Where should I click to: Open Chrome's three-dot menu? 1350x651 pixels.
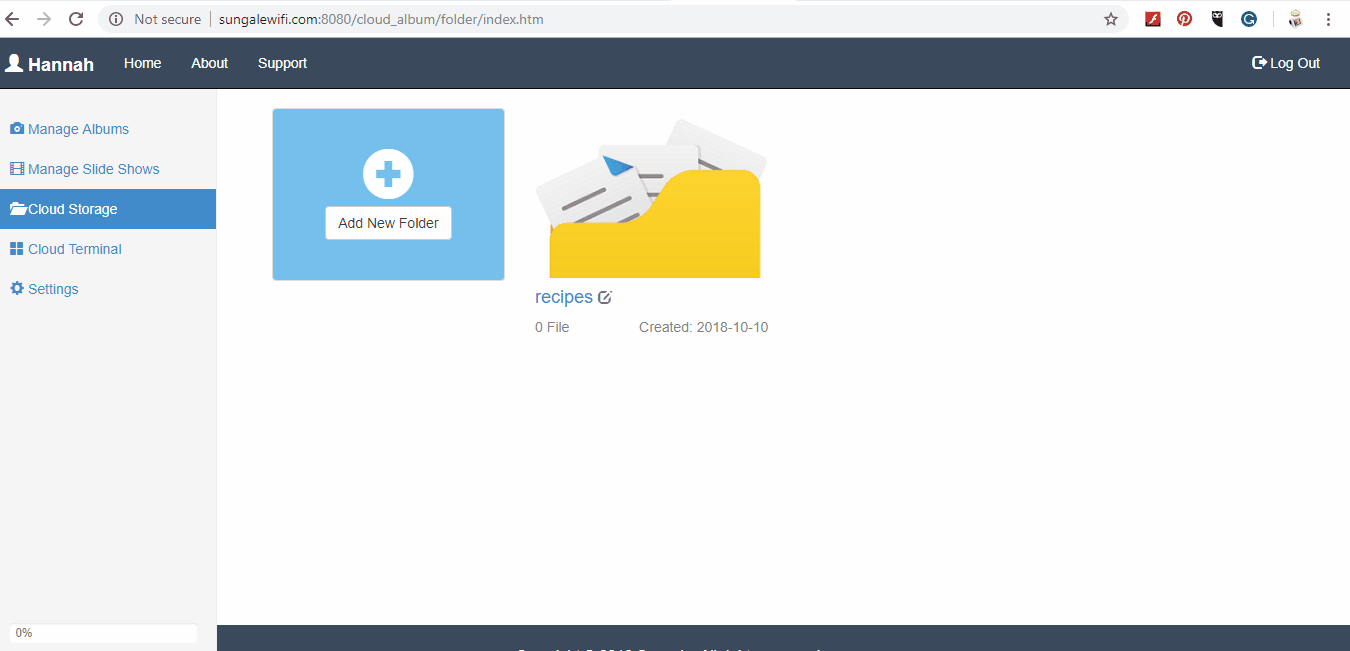coord(1328,18)
